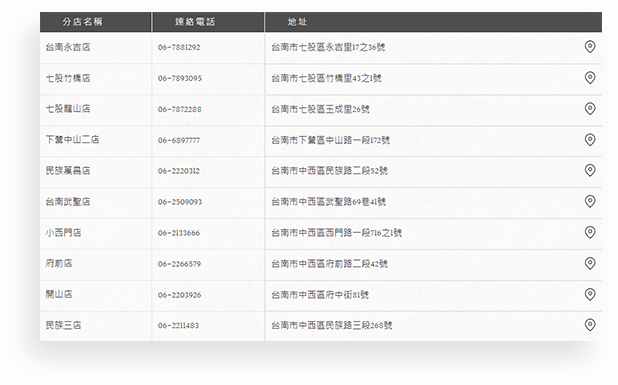Click address 台南市中西區西門路一段716之1號
Image resolution: width=618 pixels, height=385 pixels.
[x=336, y=233]
